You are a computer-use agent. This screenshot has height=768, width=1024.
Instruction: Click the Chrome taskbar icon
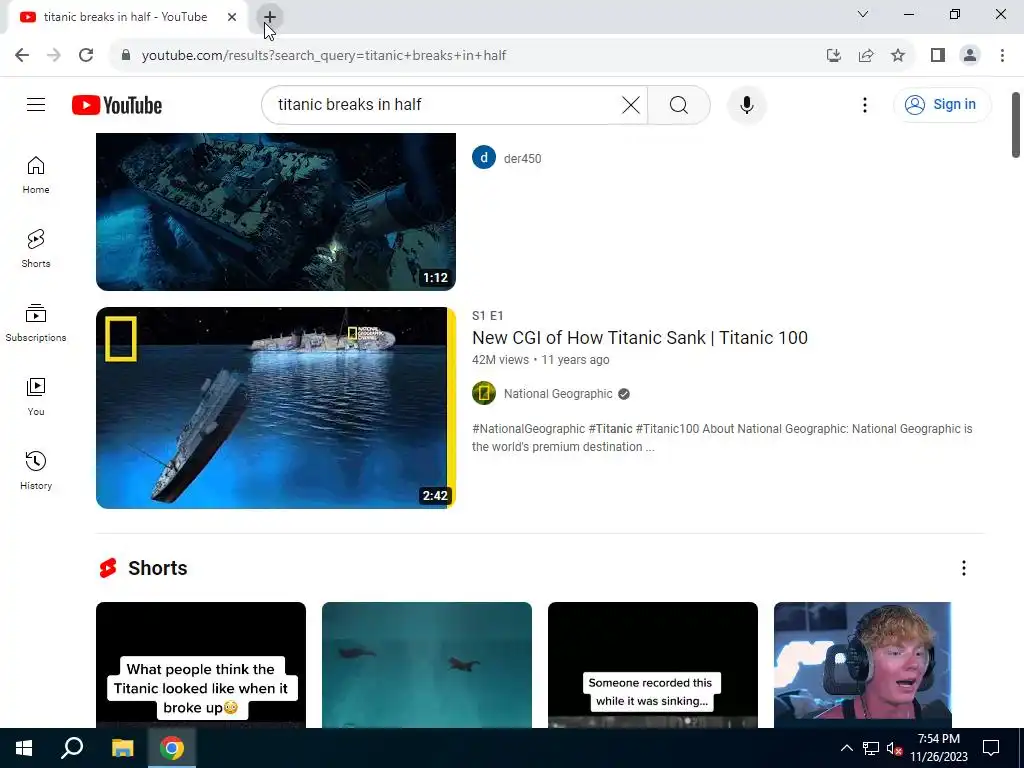pyautogui.click(x=172, y=748)
